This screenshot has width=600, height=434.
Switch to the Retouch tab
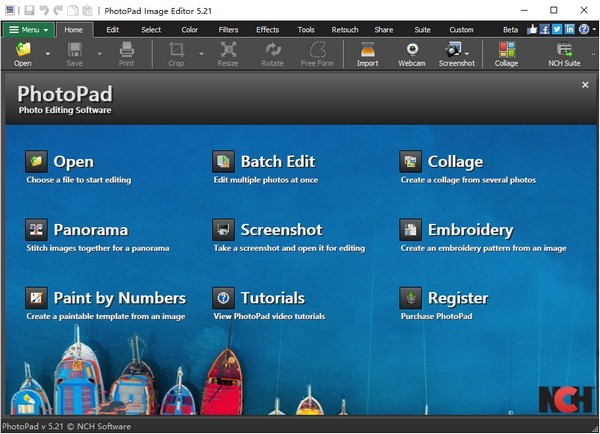[x=345, y=30]
